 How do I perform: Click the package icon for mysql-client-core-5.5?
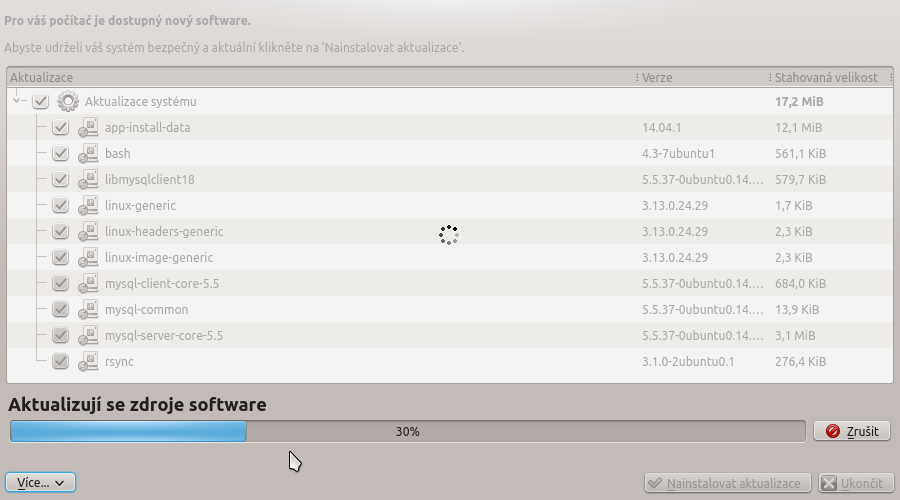[88, 284]
